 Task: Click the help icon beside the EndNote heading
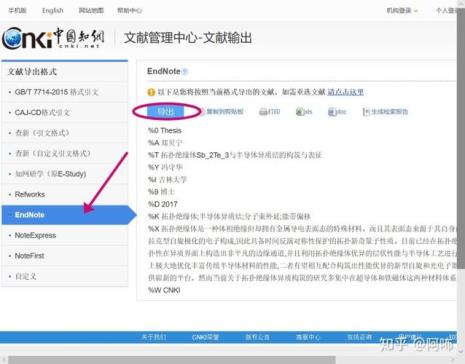pos(185,71)
